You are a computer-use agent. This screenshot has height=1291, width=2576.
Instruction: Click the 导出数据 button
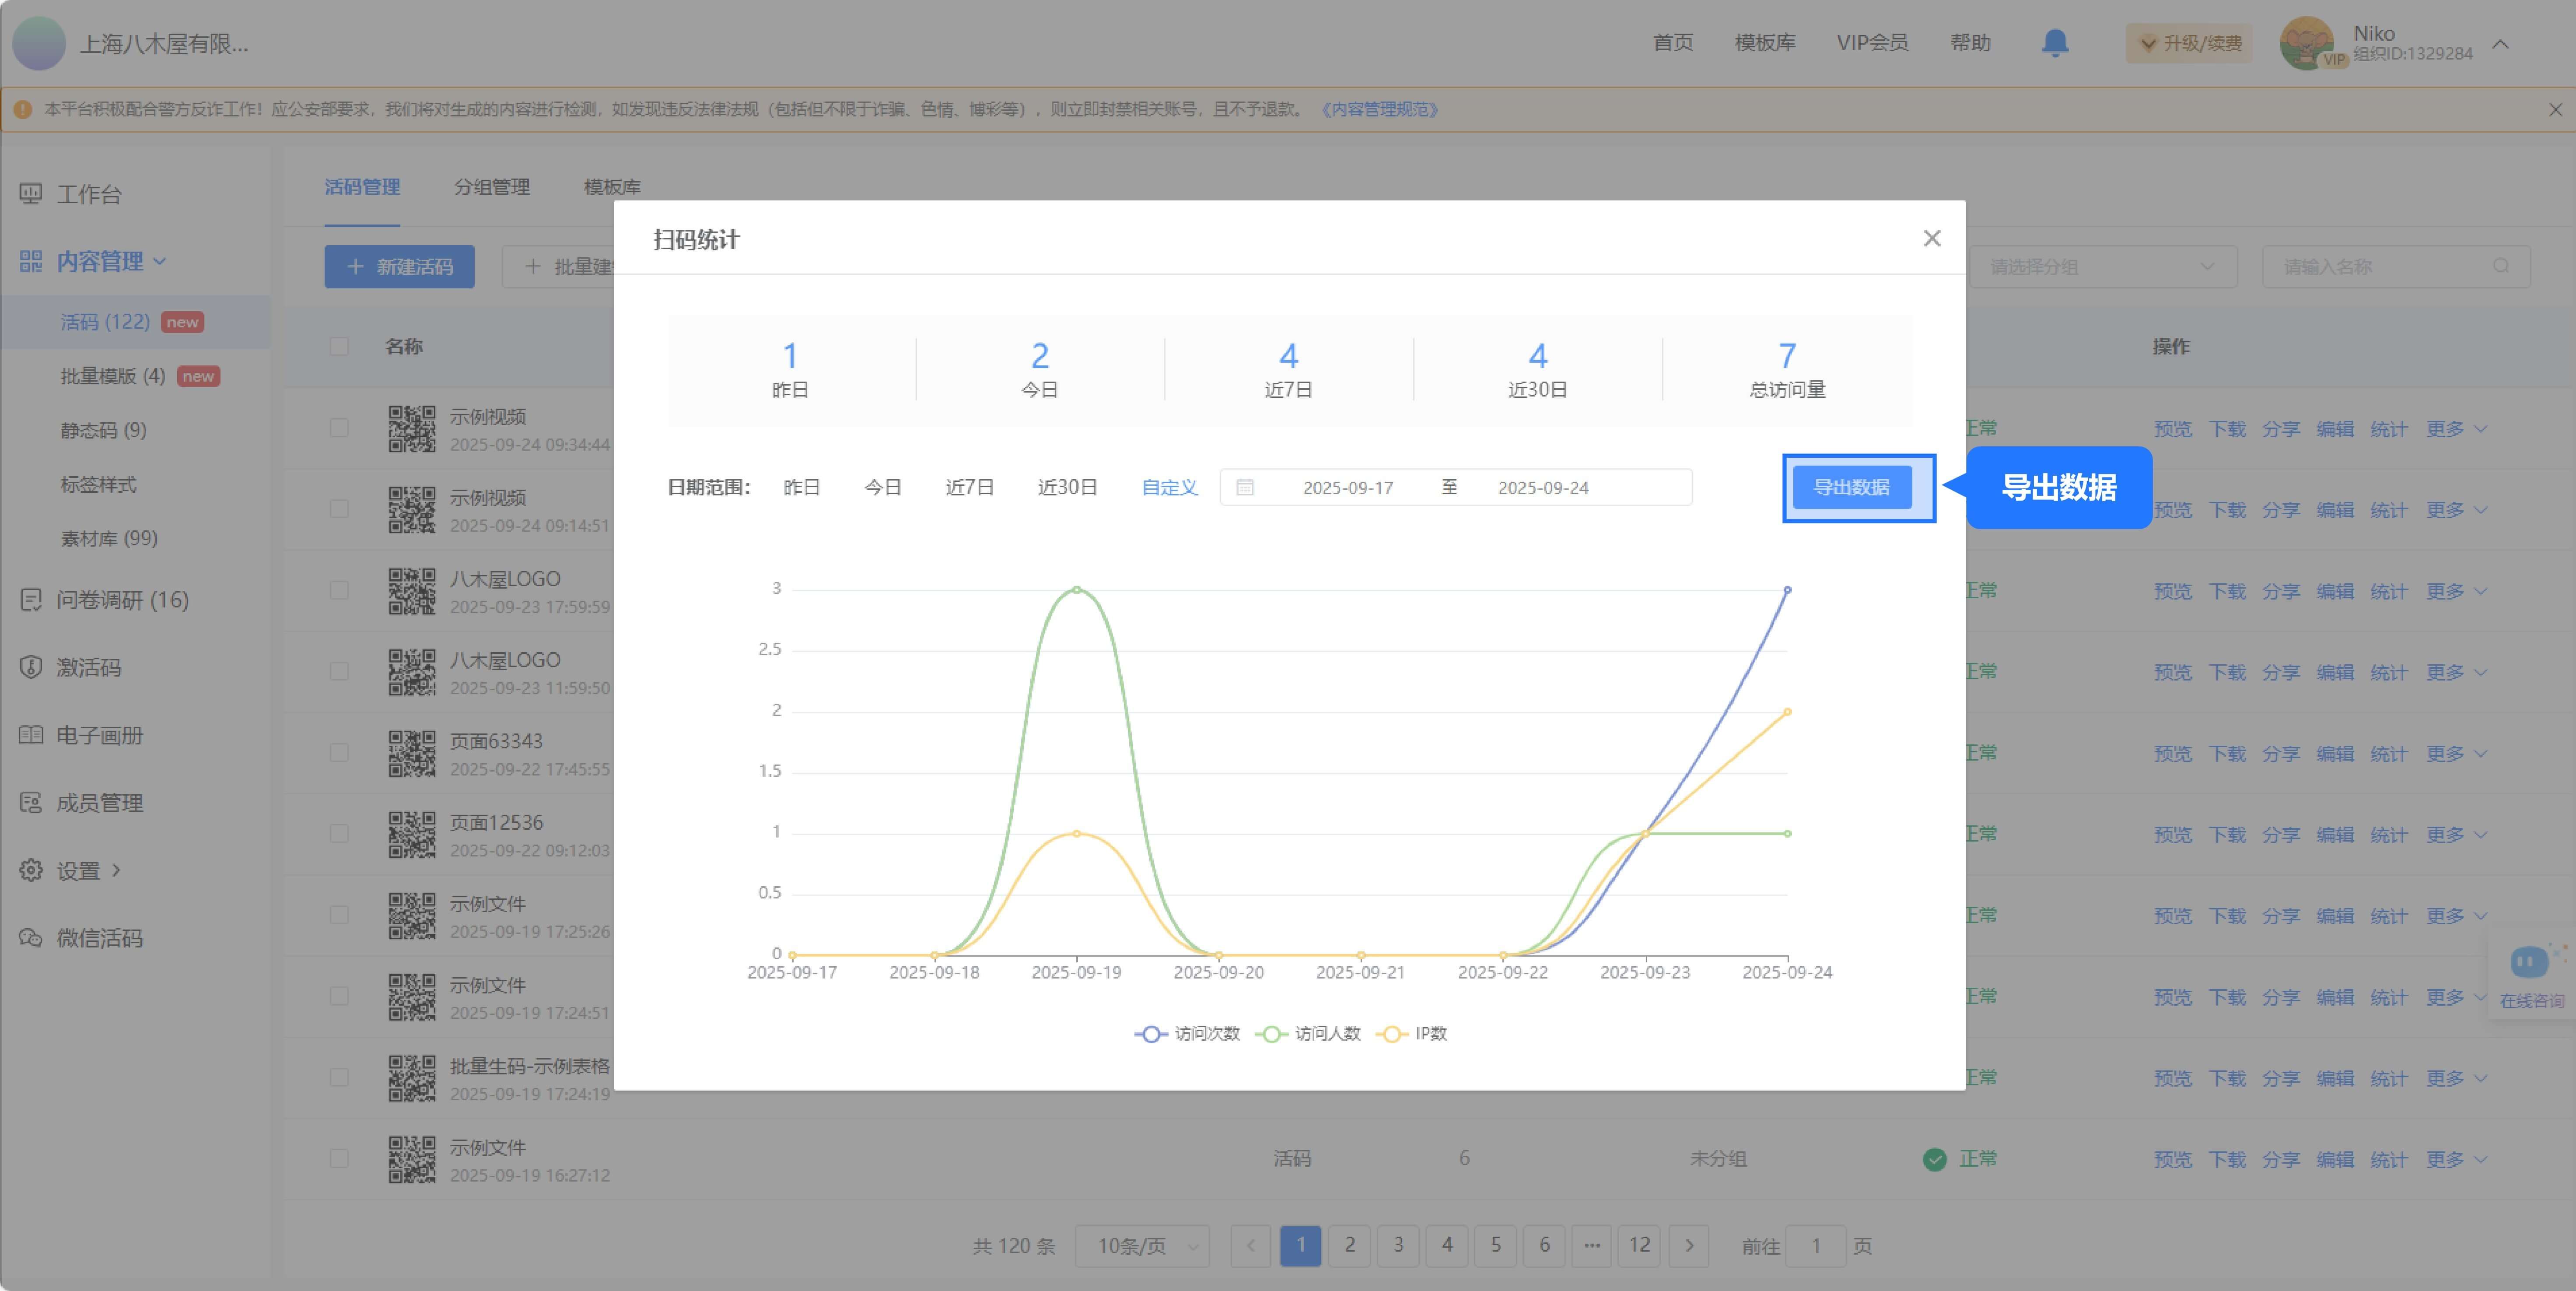[x=1851, y=488]
